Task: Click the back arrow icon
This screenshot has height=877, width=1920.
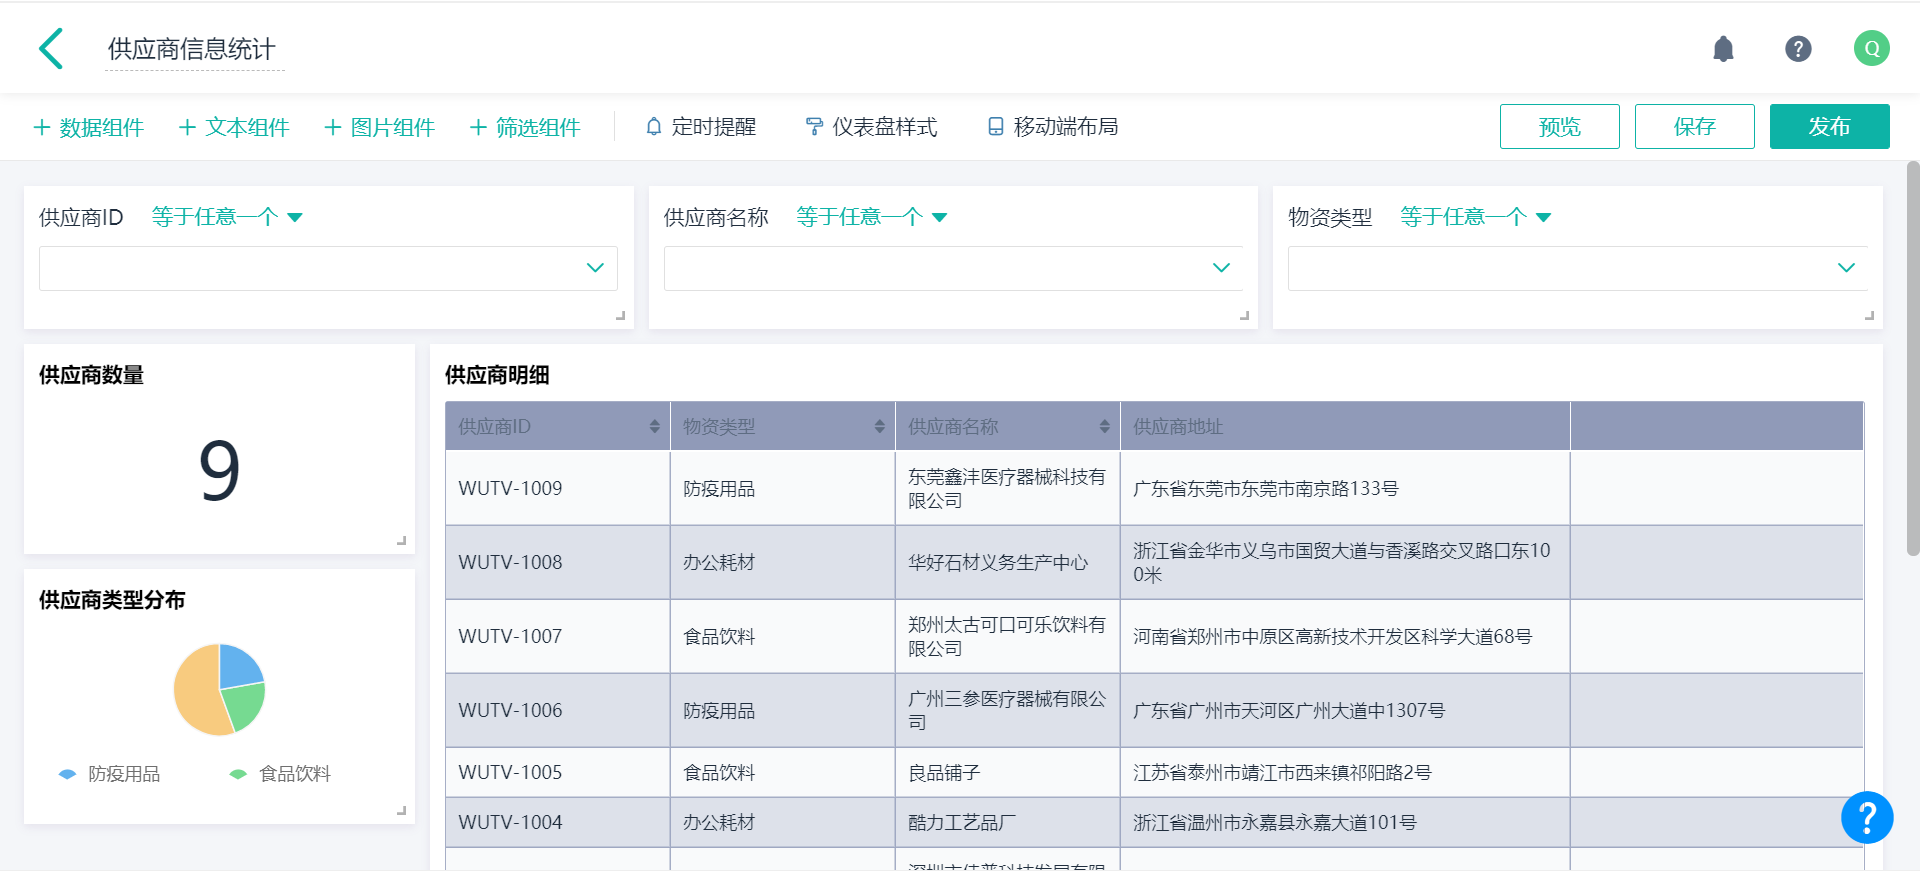Action: pos(51,49)
